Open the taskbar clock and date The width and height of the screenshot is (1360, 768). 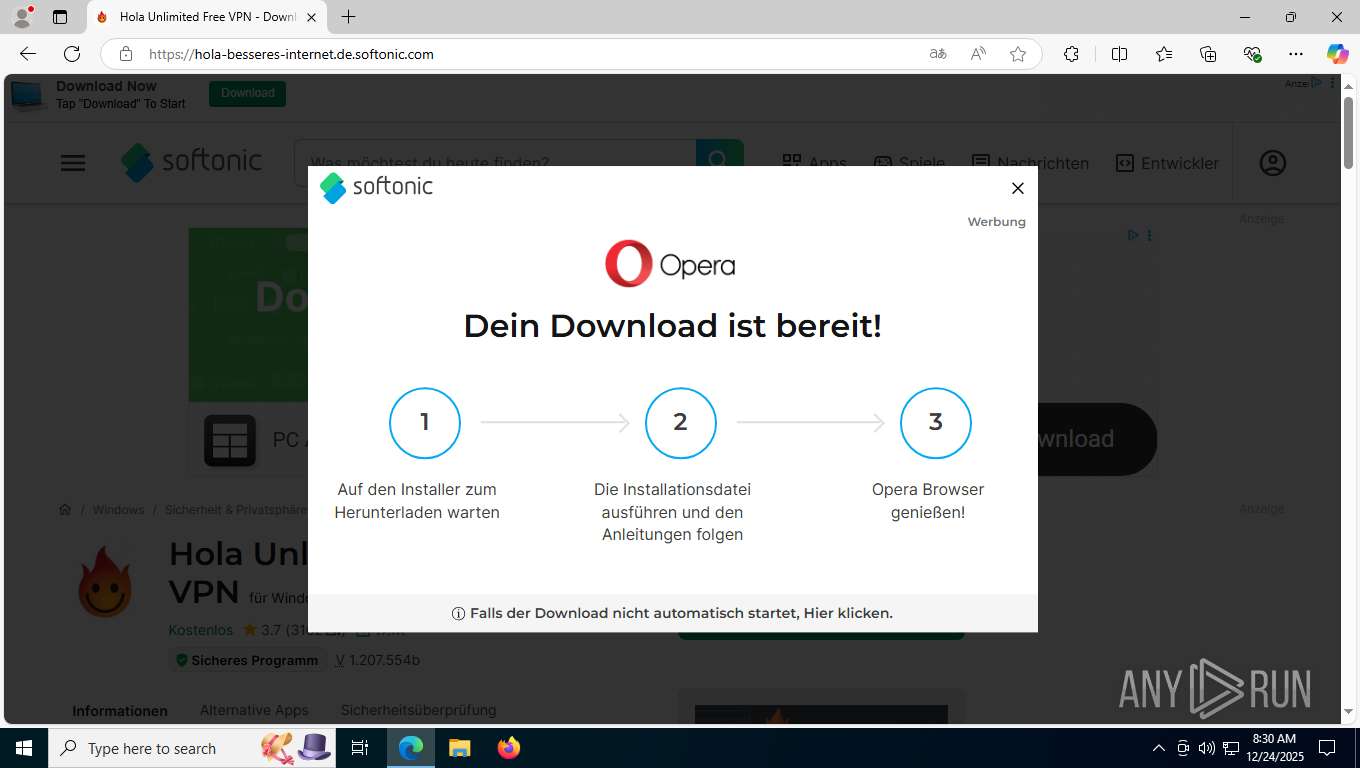1274,748
